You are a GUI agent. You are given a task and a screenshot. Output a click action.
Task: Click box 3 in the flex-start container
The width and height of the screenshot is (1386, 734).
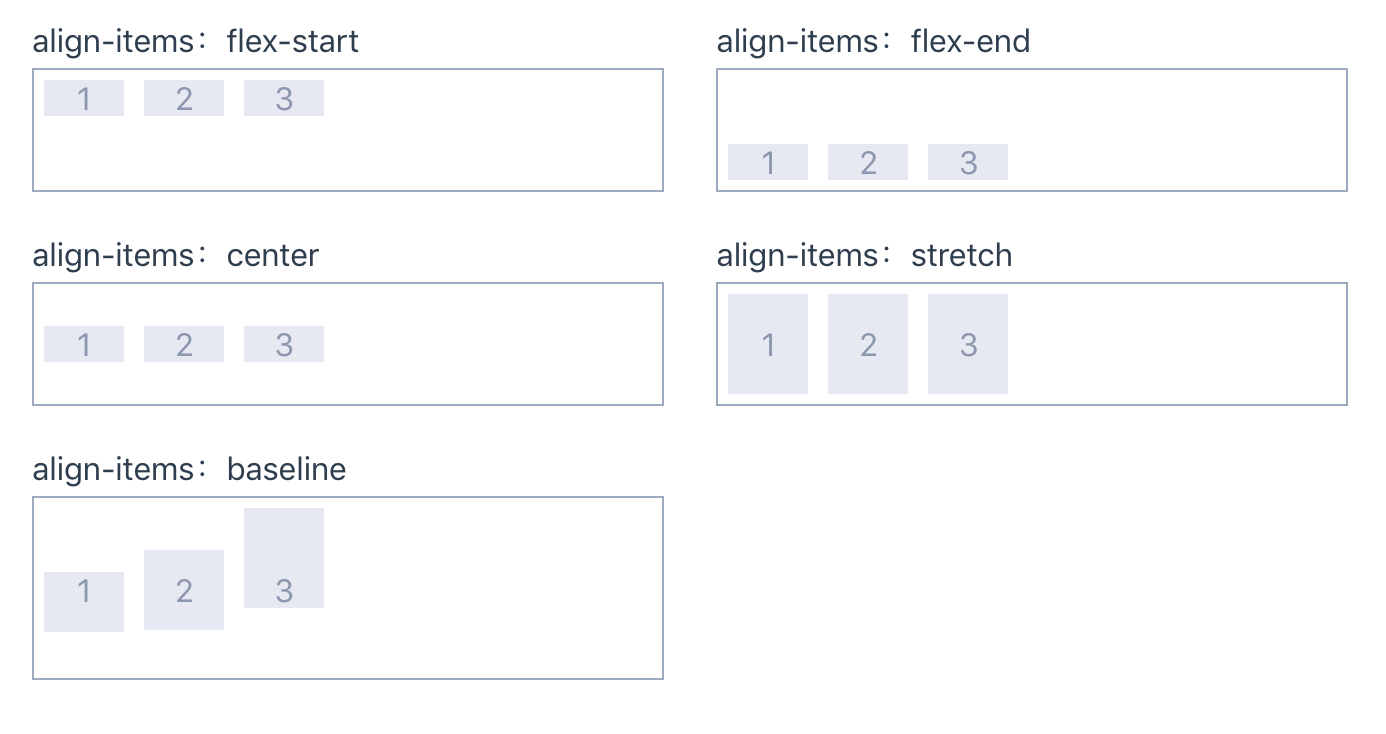(x=284, y=98)
